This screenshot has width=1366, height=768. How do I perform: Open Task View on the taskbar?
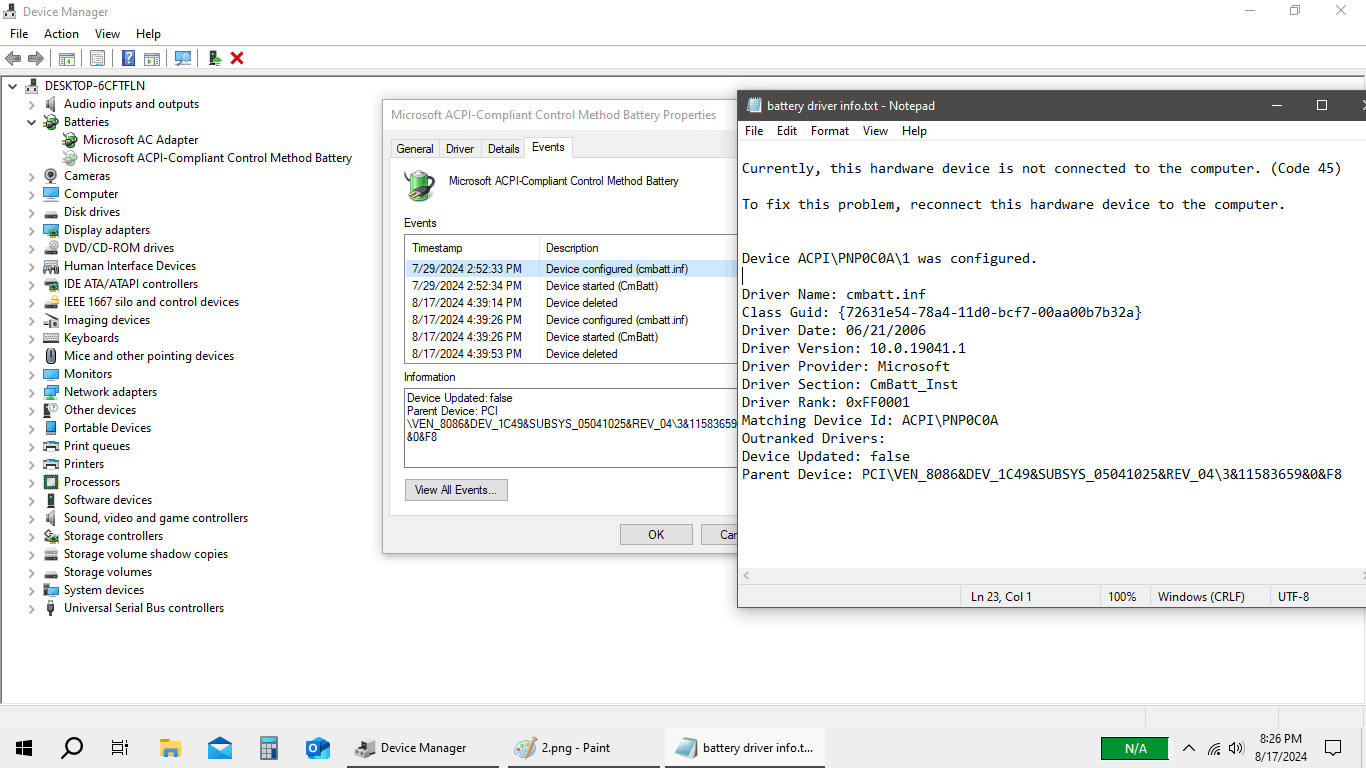click(x=120, y=748)
